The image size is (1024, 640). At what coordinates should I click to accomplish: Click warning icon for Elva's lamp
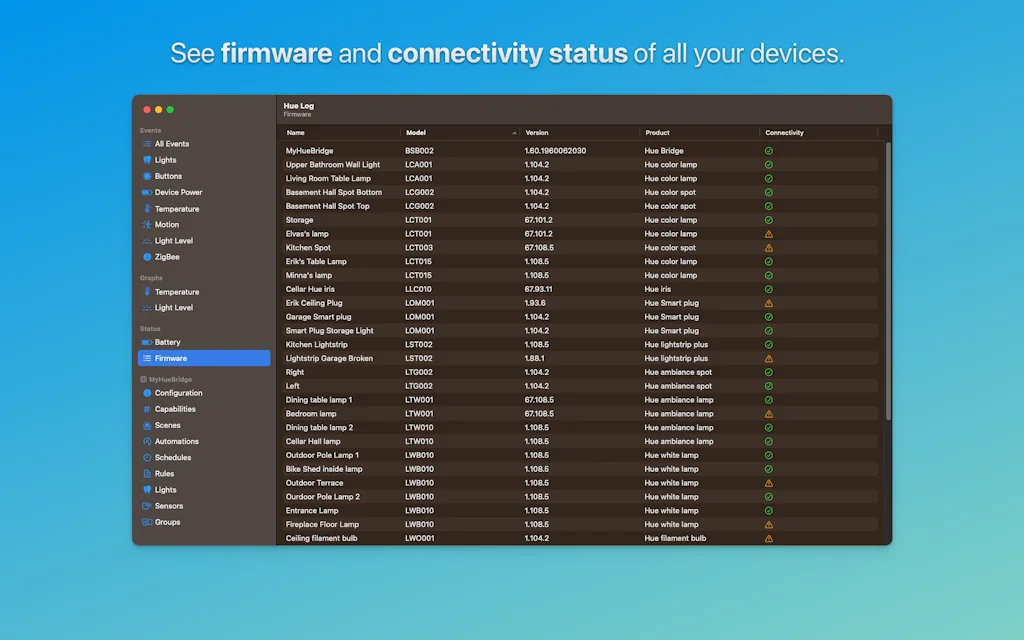click(769, 234)
